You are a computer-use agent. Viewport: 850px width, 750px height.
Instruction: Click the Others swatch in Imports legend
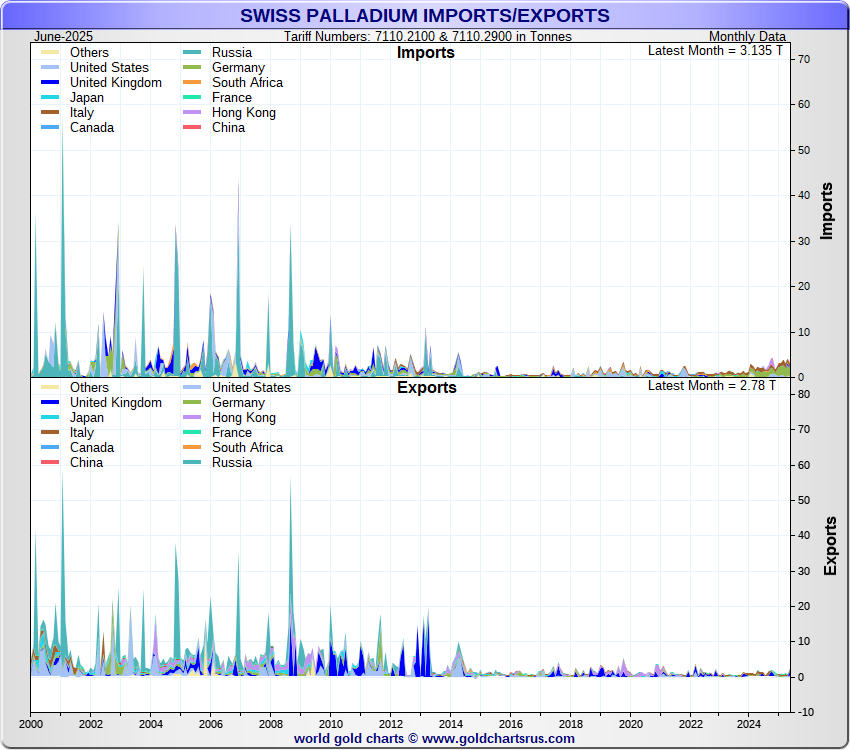pos(52,53)
